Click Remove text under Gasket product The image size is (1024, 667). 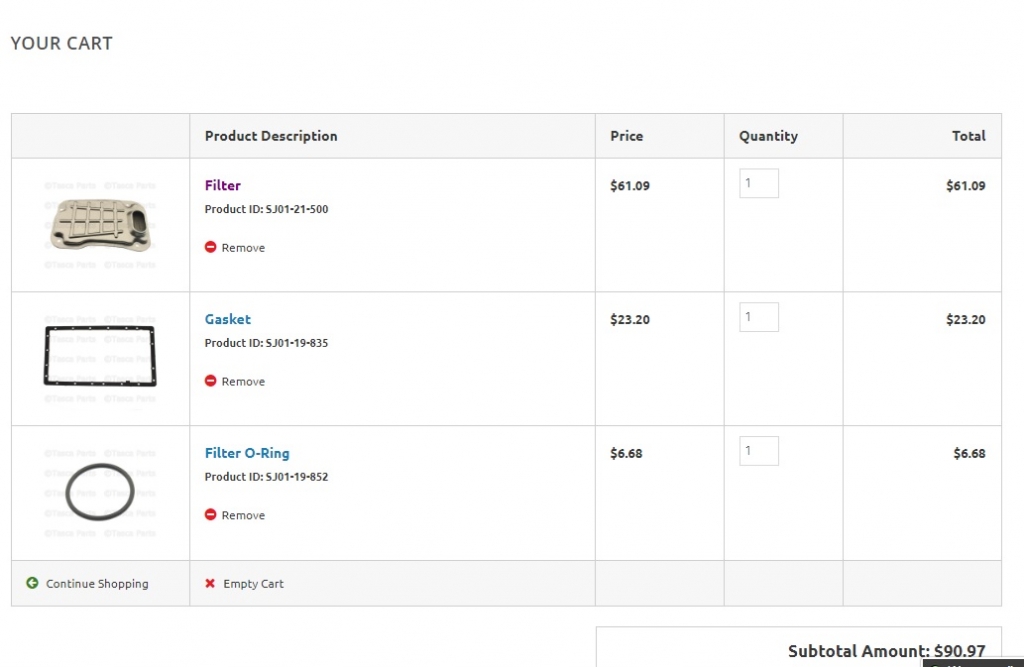243,382
